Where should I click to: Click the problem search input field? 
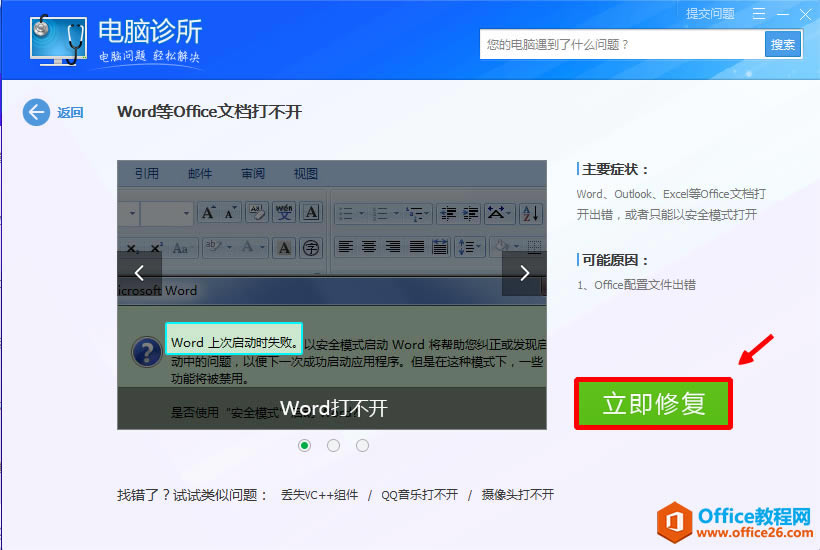click(x=620, y=44)
